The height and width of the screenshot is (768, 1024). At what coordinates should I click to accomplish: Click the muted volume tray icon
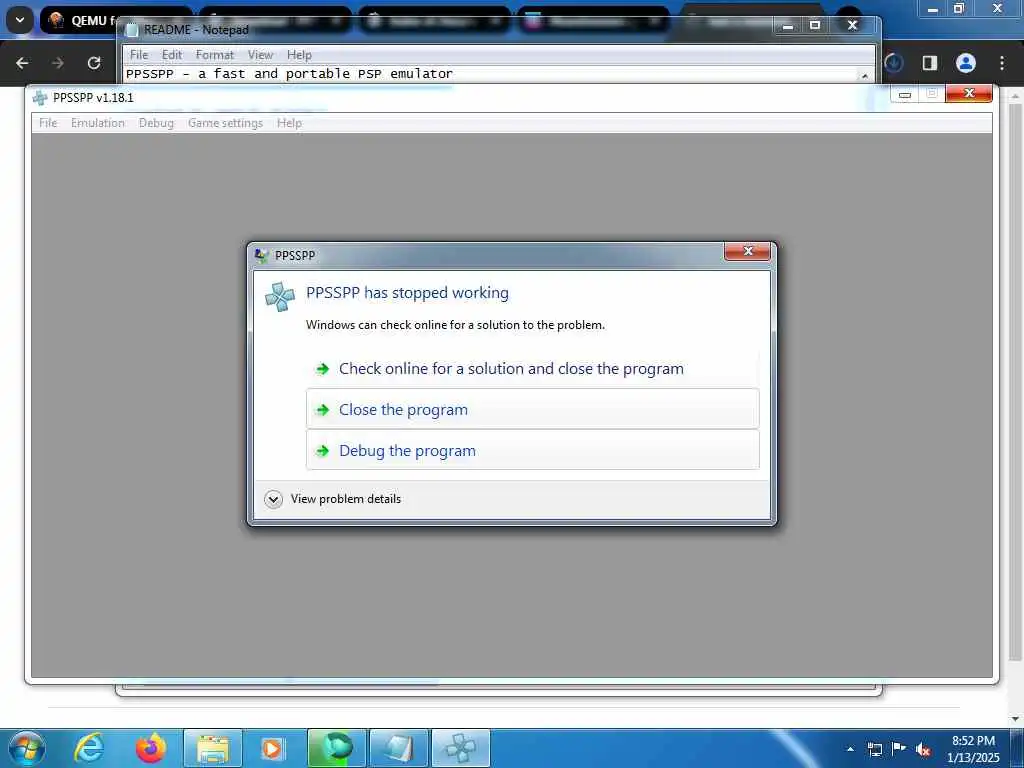point(923,750)
